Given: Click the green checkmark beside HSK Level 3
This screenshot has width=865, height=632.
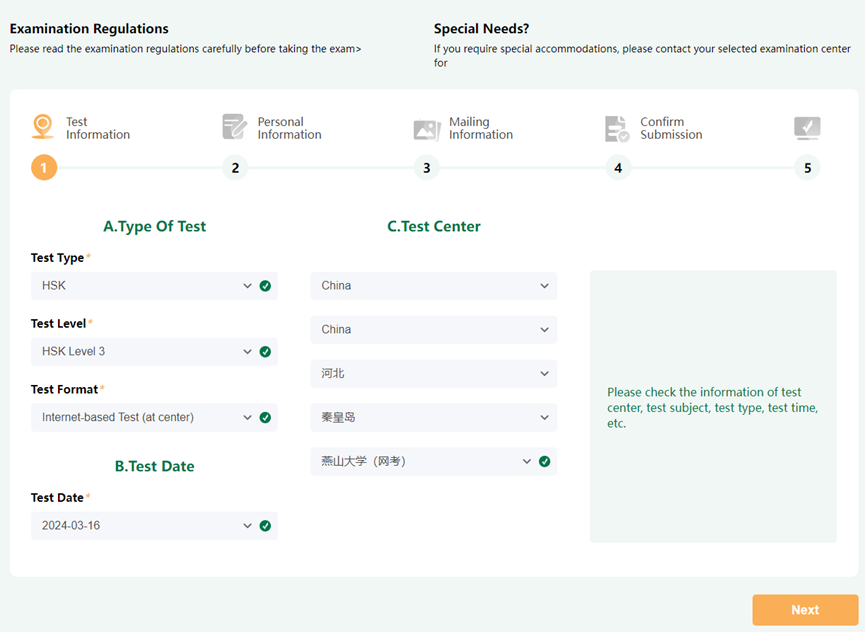Looking at the screenshot, I should coord(265,352).
